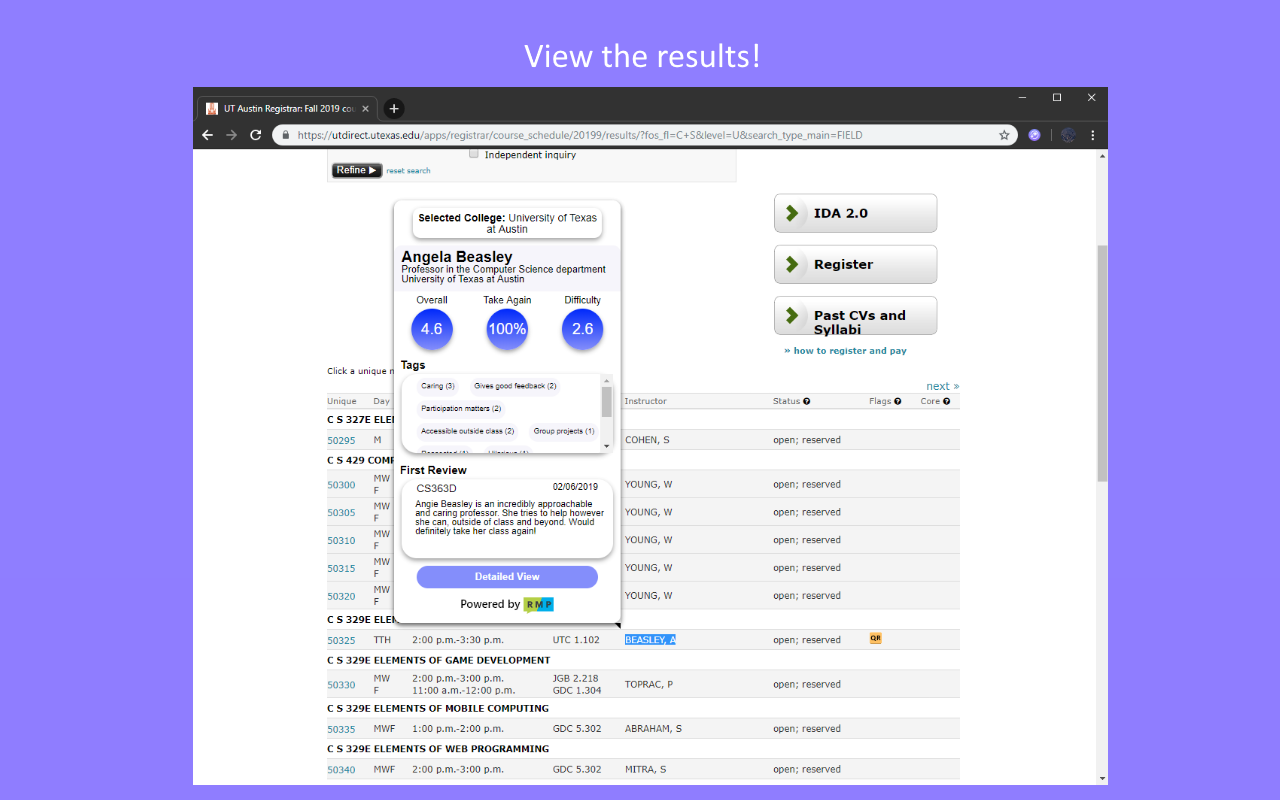
Task: Click the Participation matters (2) tag
Action: [x=461, y=408]
